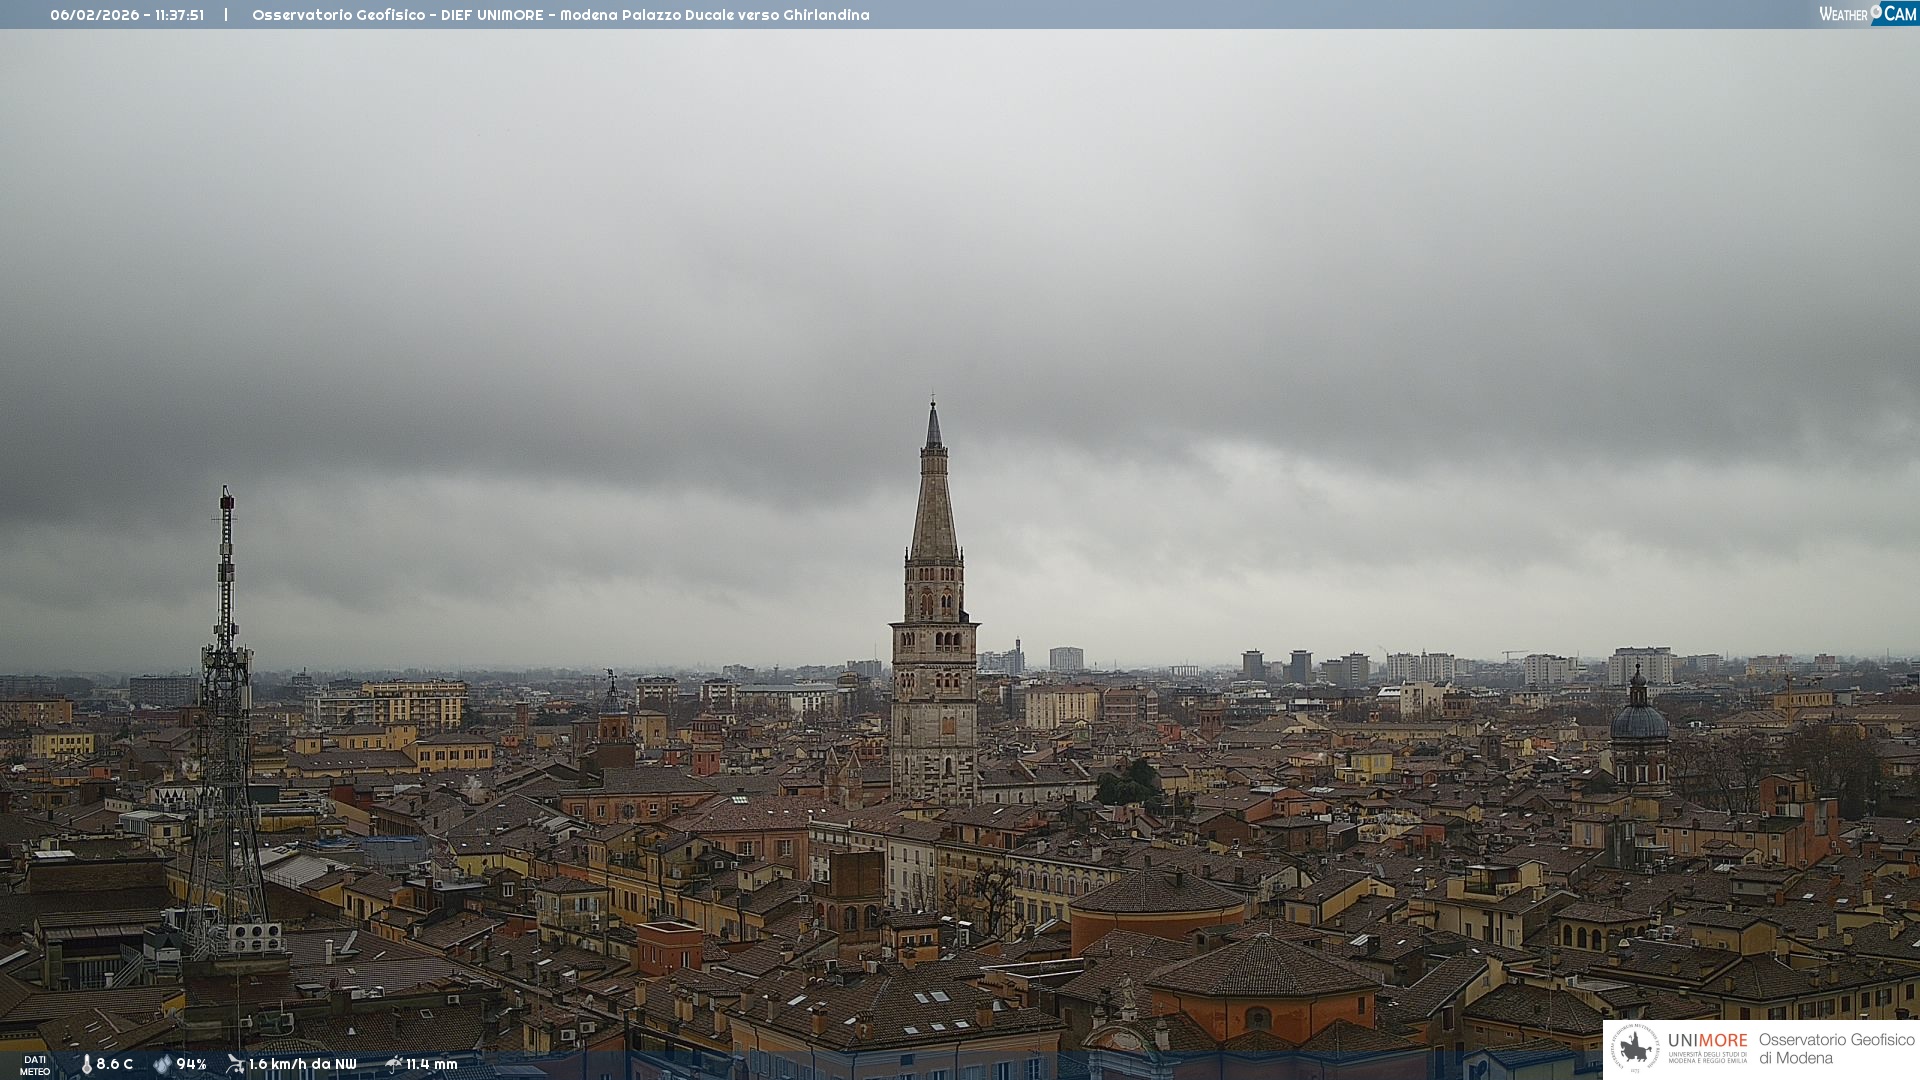Click the thermometer temperature icon
This screenshot has width=1920, height=1080.
click(x=86, y=1064)
